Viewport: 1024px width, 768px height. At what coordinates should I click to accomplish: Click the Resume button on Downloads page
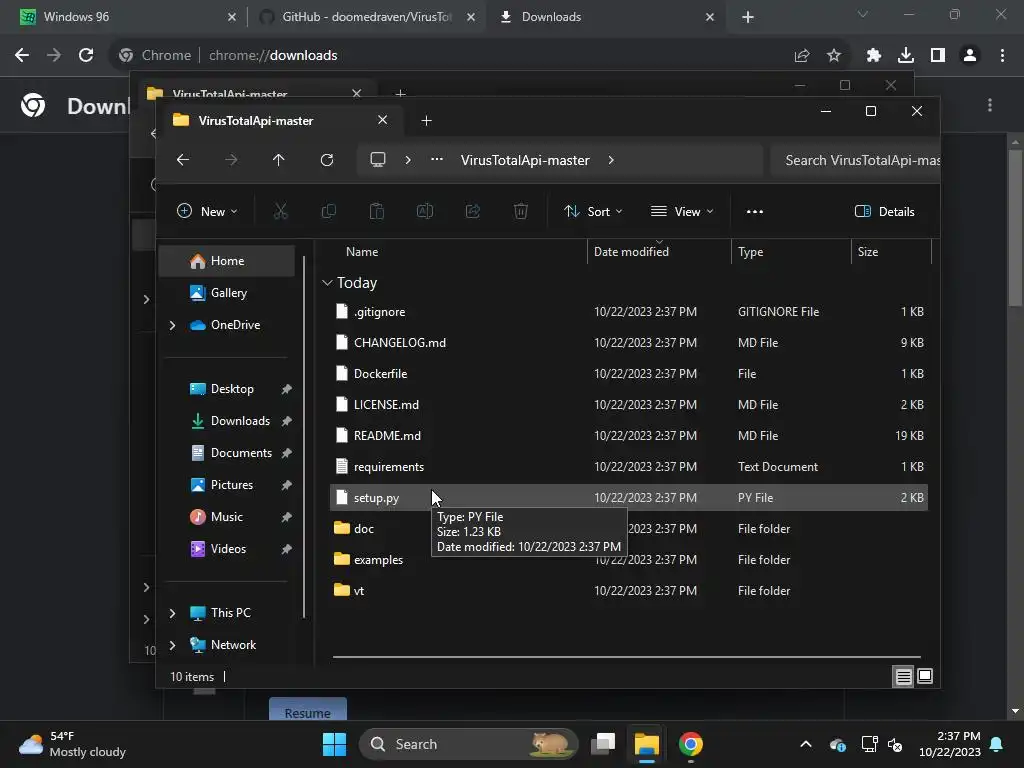[x=308, y=711]
